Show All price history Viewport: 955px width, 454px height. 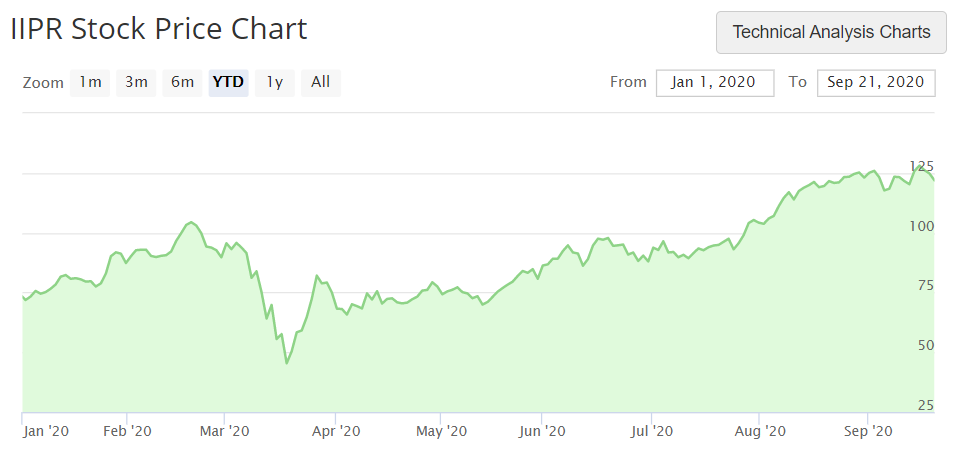320,82
